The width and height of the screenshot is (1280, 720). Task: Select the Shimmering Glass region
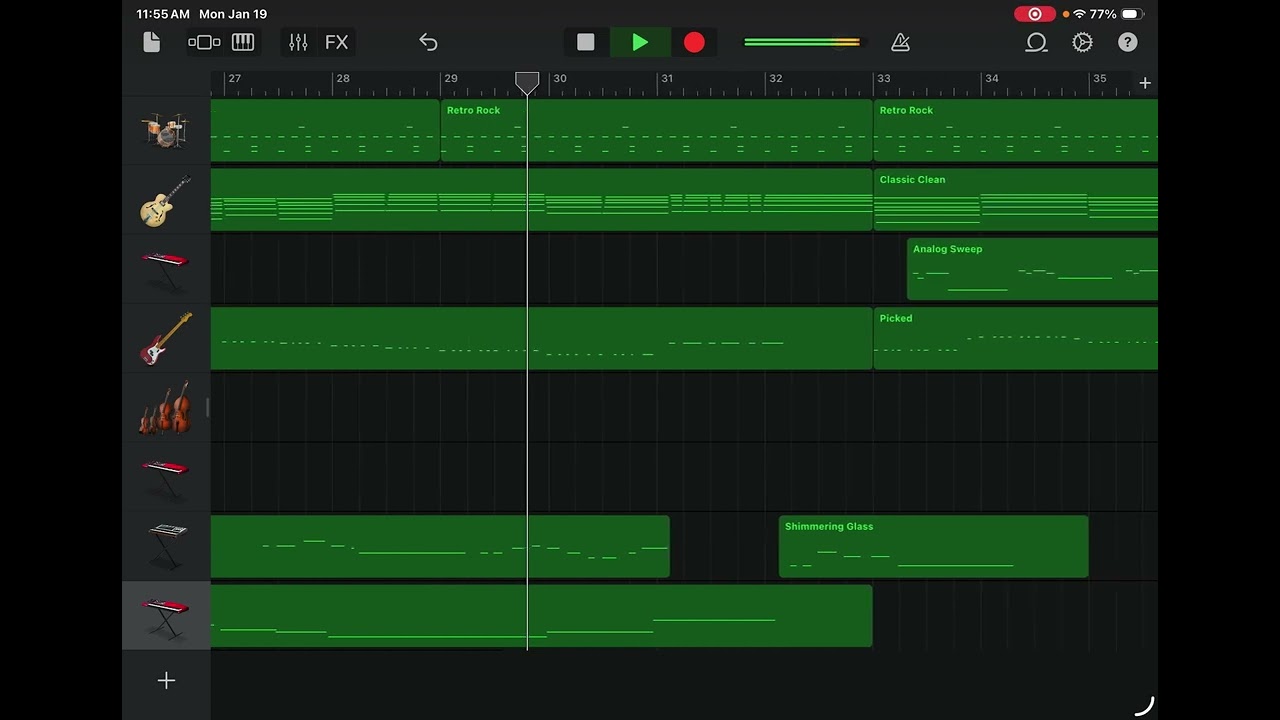coord(933,546)
